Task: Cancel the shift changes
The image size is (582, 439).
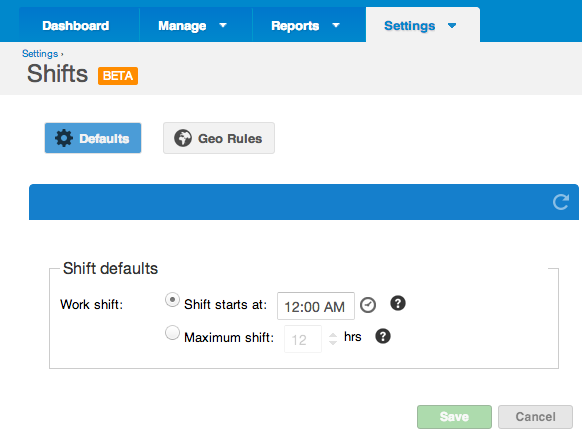Action: point(535,417)
